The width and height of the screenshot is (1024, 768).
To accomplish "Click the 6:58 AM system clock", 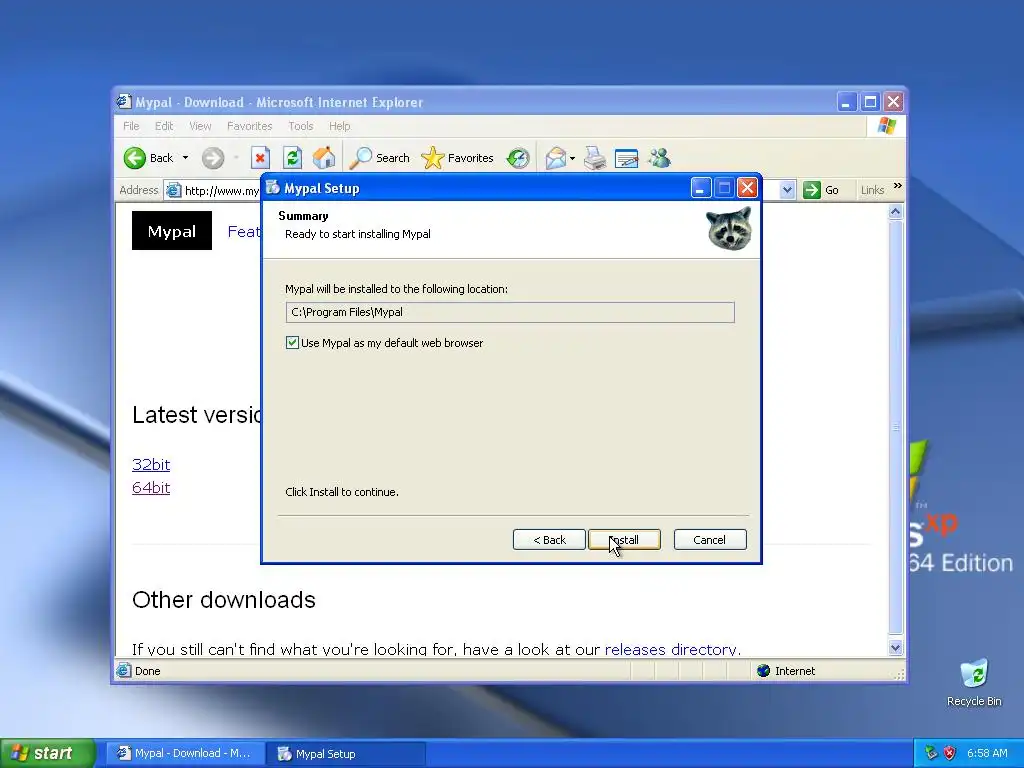I will [x=987, y=753].
